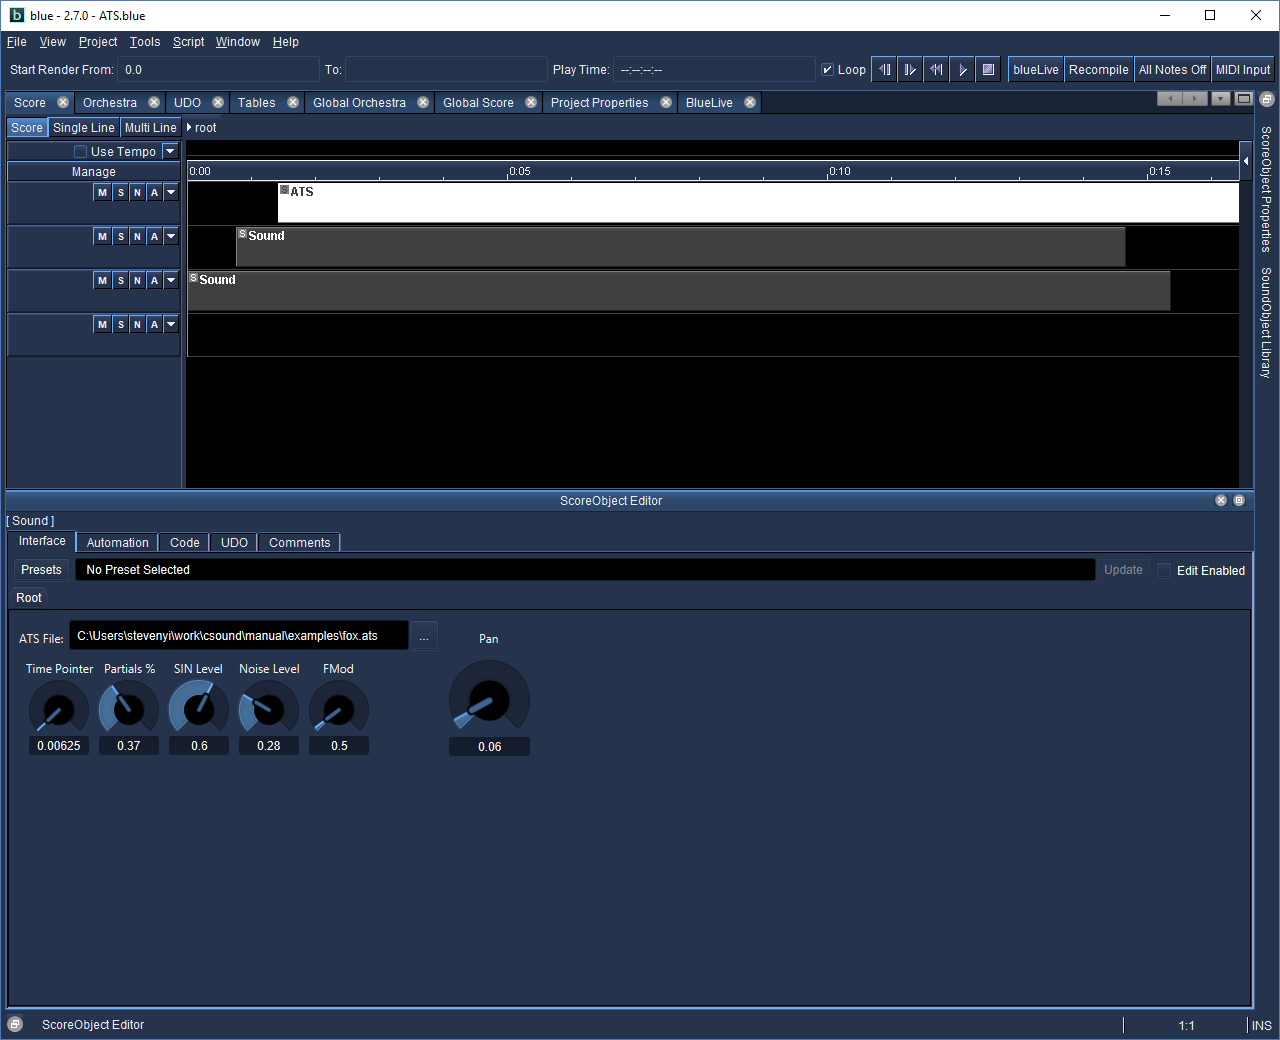
Task: Mute the first layer with its M button
Action: 102,193
